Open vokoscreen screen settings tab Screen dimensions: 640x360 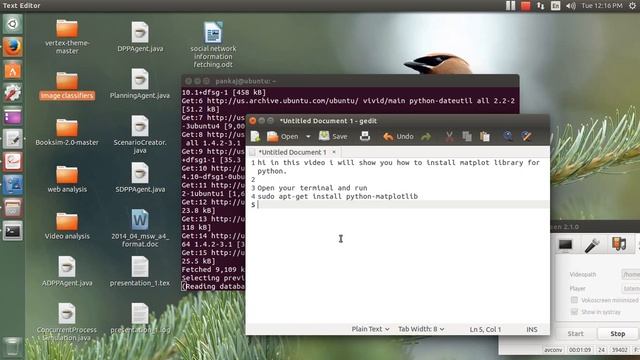tap(565, 244)
